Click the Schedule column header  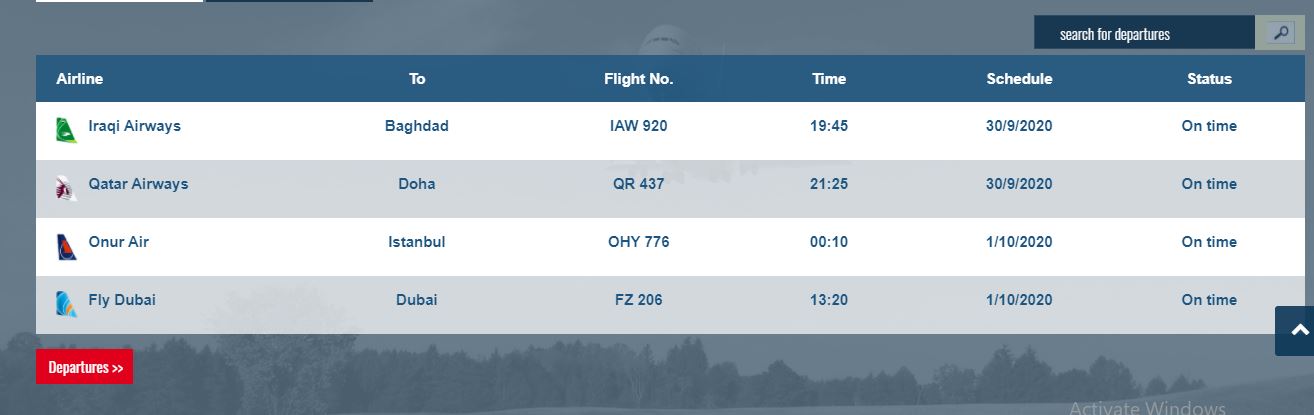(x=1019, y=79)
